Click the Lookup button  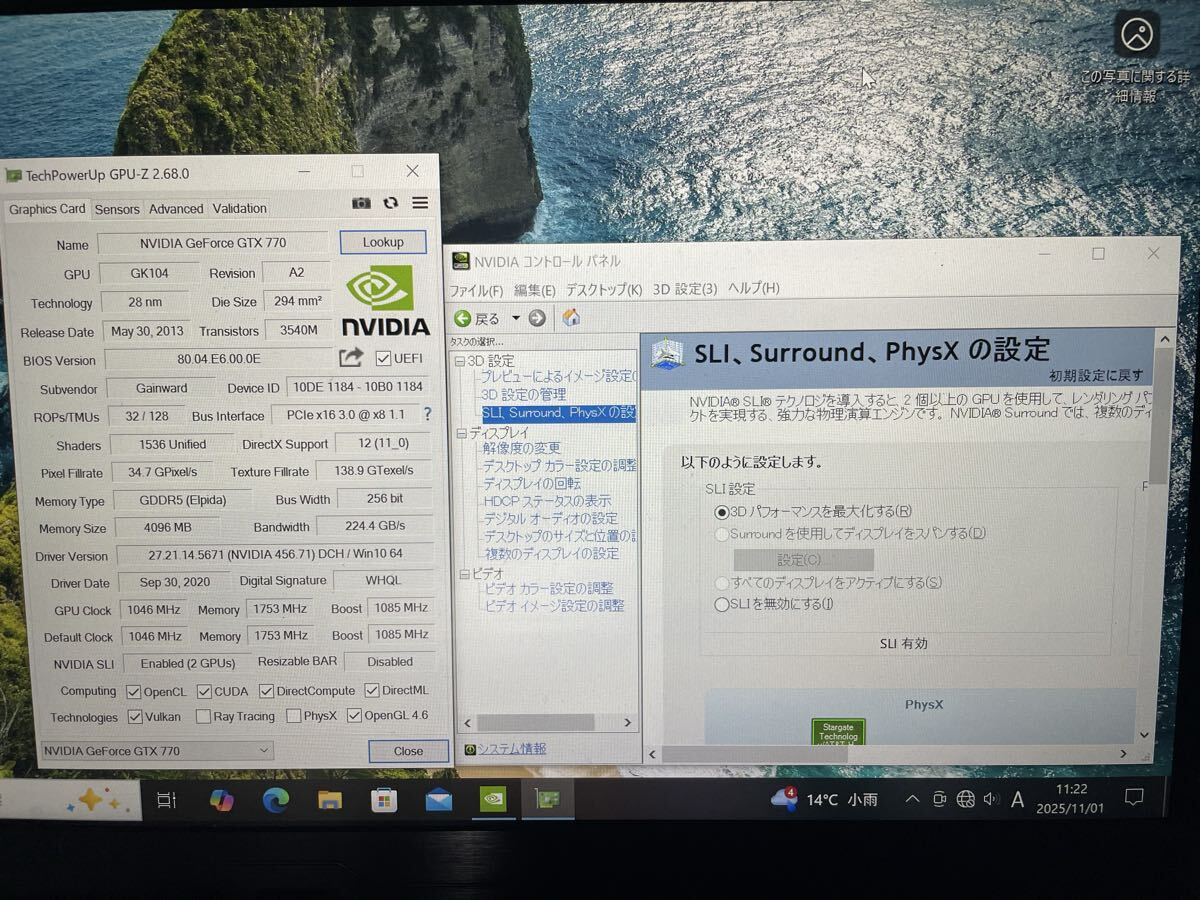click(383, 242)
